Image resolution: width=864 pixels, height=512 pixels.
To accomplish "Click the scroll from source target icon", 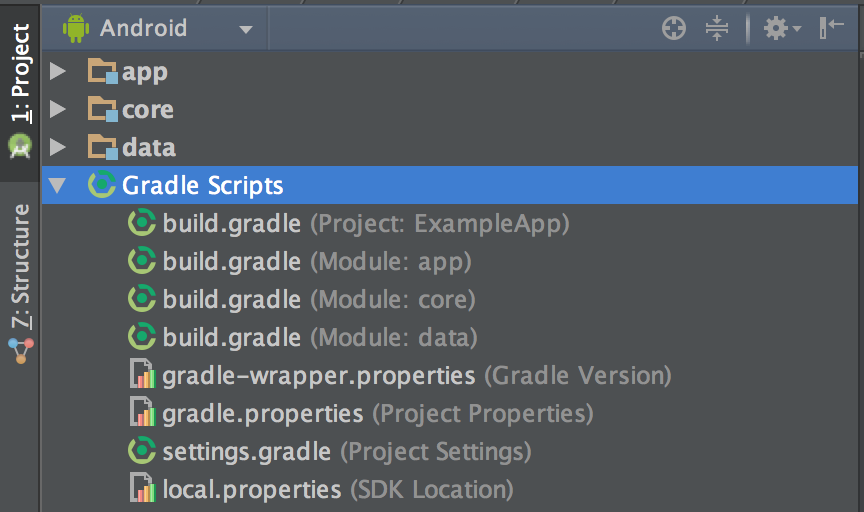I will (673, 28).
